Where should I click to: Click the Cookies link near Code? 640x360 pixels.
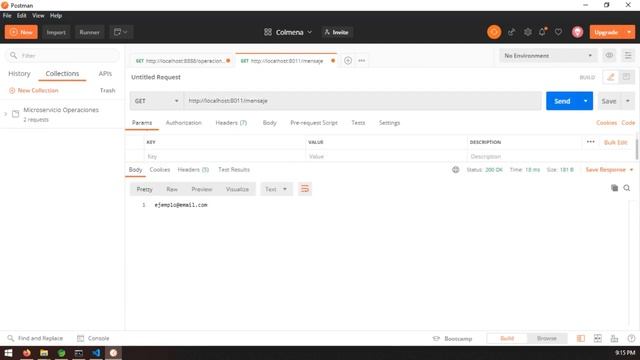pos(606,122)
